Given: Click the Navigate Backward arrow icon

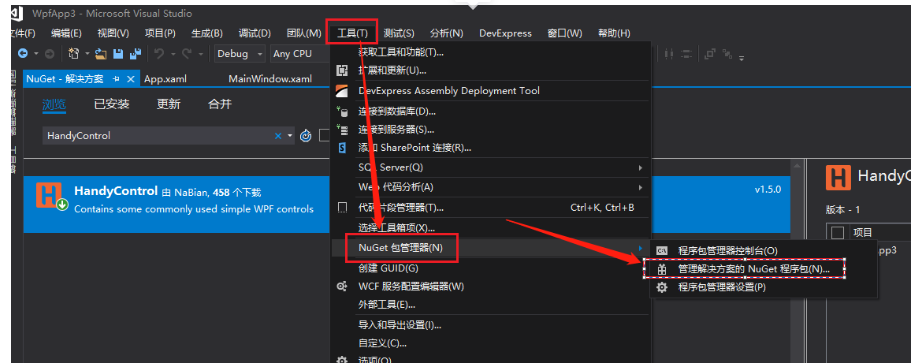Looking at the screenshot, I should 23,54.
